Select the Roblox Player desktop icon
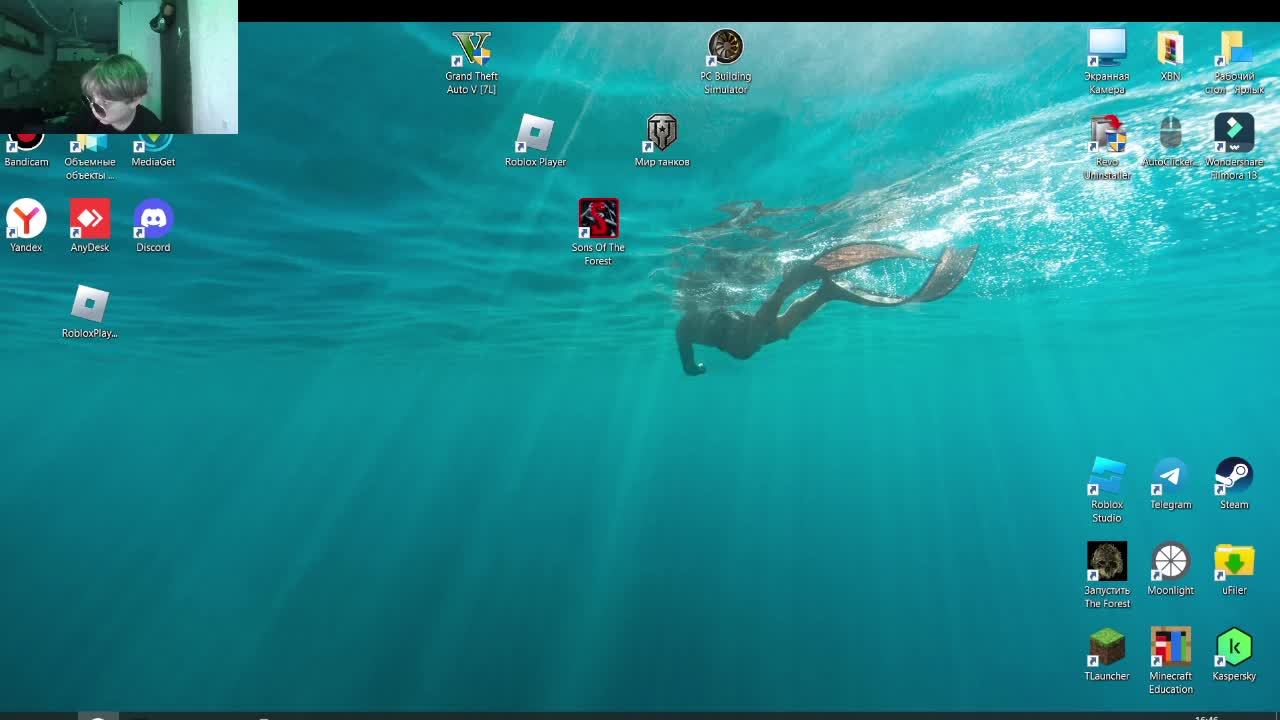Image resolution: width=1280 pixels, height=720 pixels. point(535,133)
